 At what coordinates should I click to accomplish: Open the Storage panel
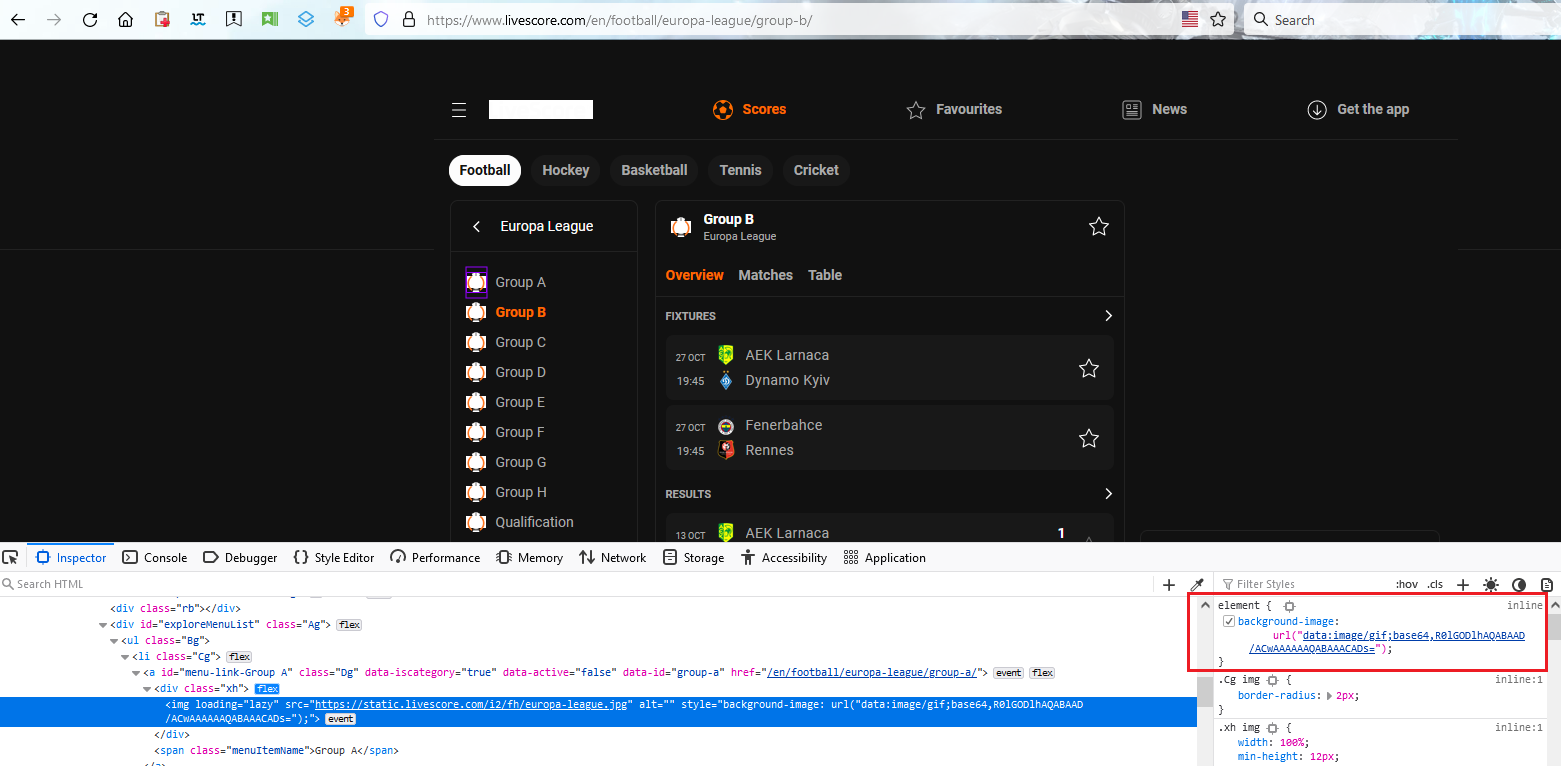(693, 558)
